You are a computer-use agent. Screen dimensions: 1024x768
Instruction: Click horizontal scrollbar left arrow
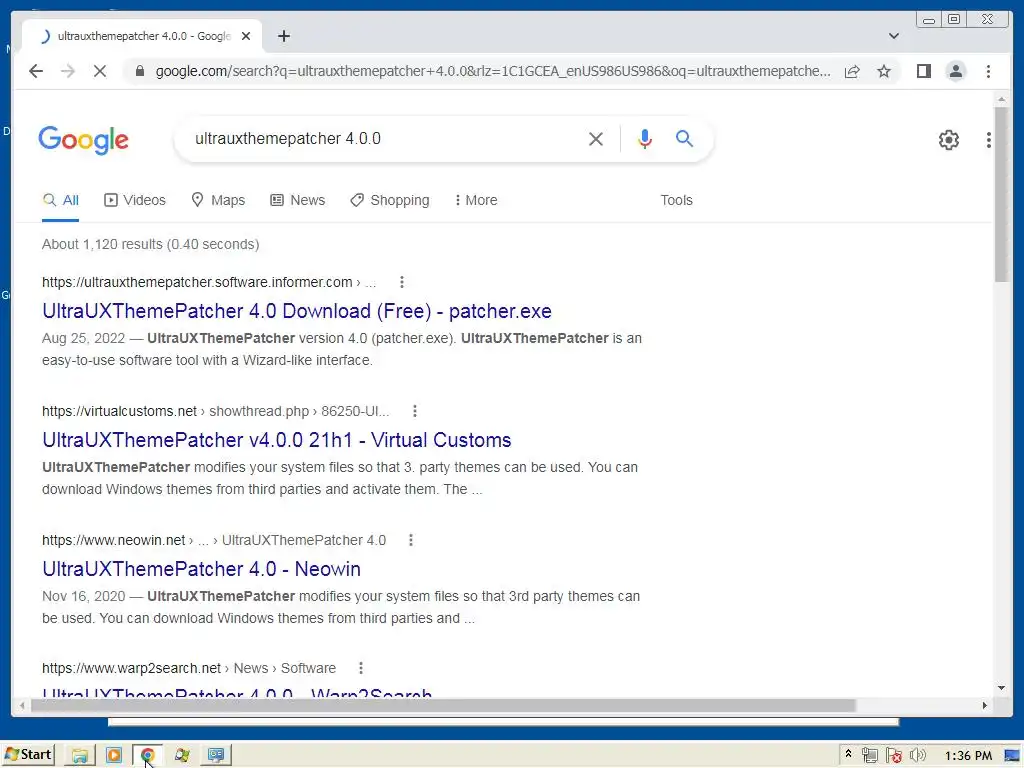22,706
